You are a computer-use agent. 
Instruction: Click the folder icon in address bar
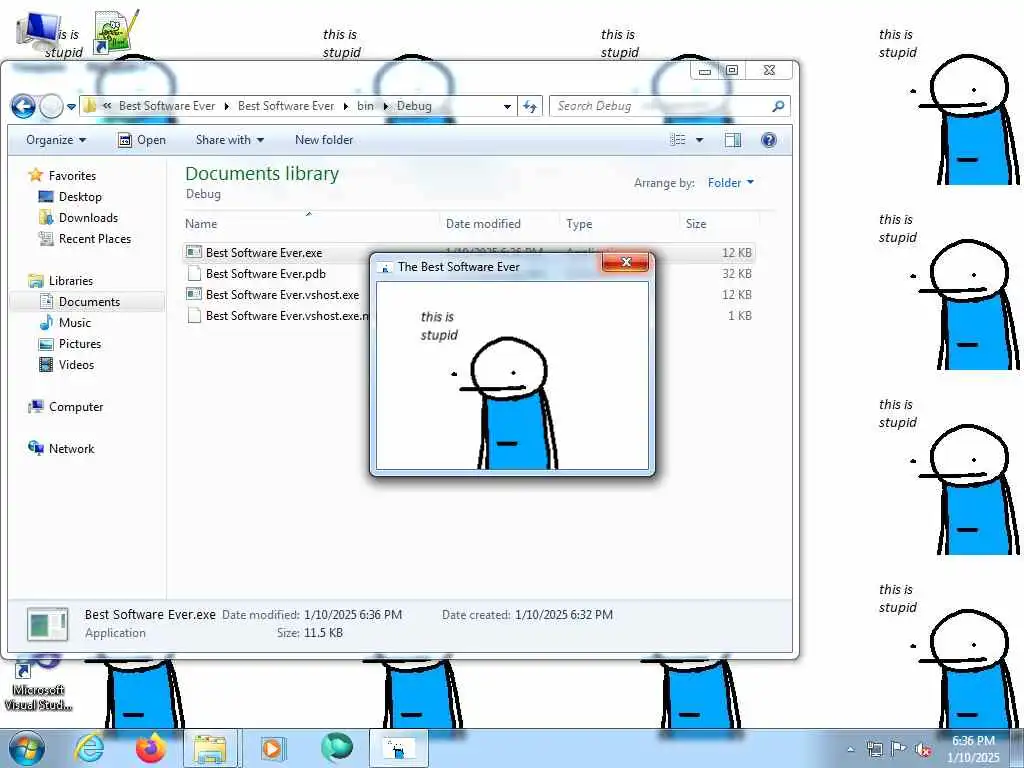90,105
